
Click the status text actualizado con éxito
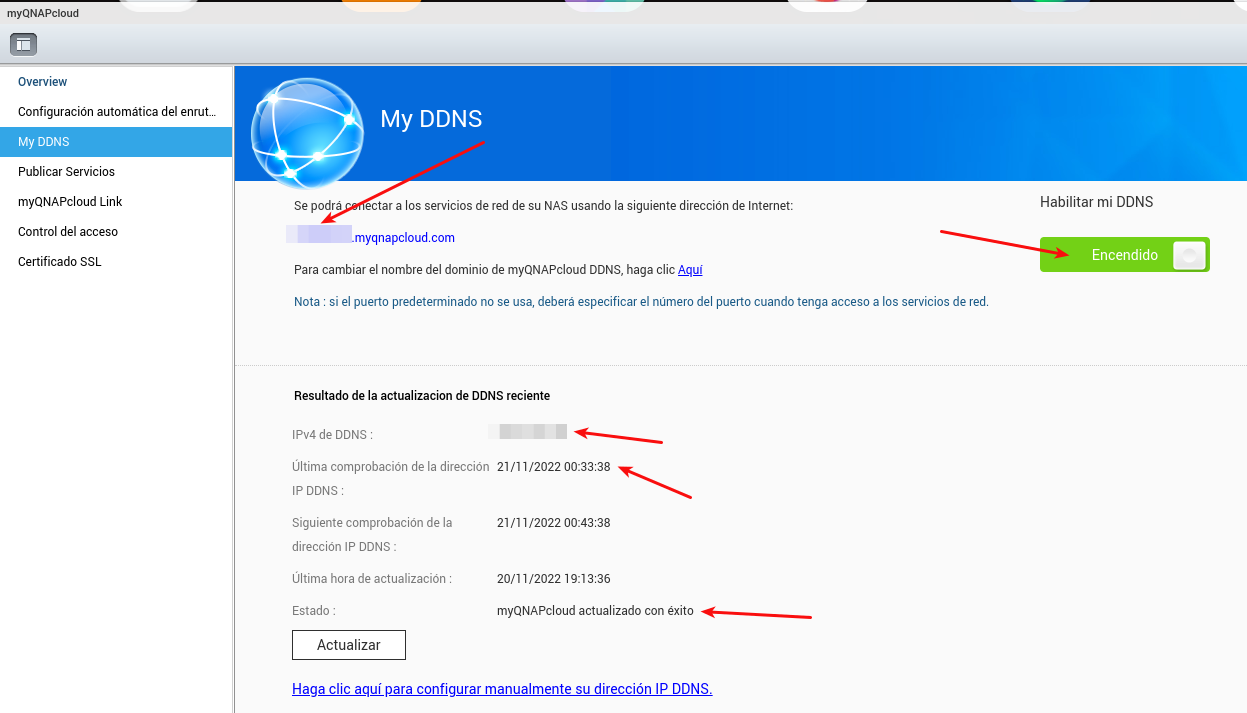coord(595,611)
